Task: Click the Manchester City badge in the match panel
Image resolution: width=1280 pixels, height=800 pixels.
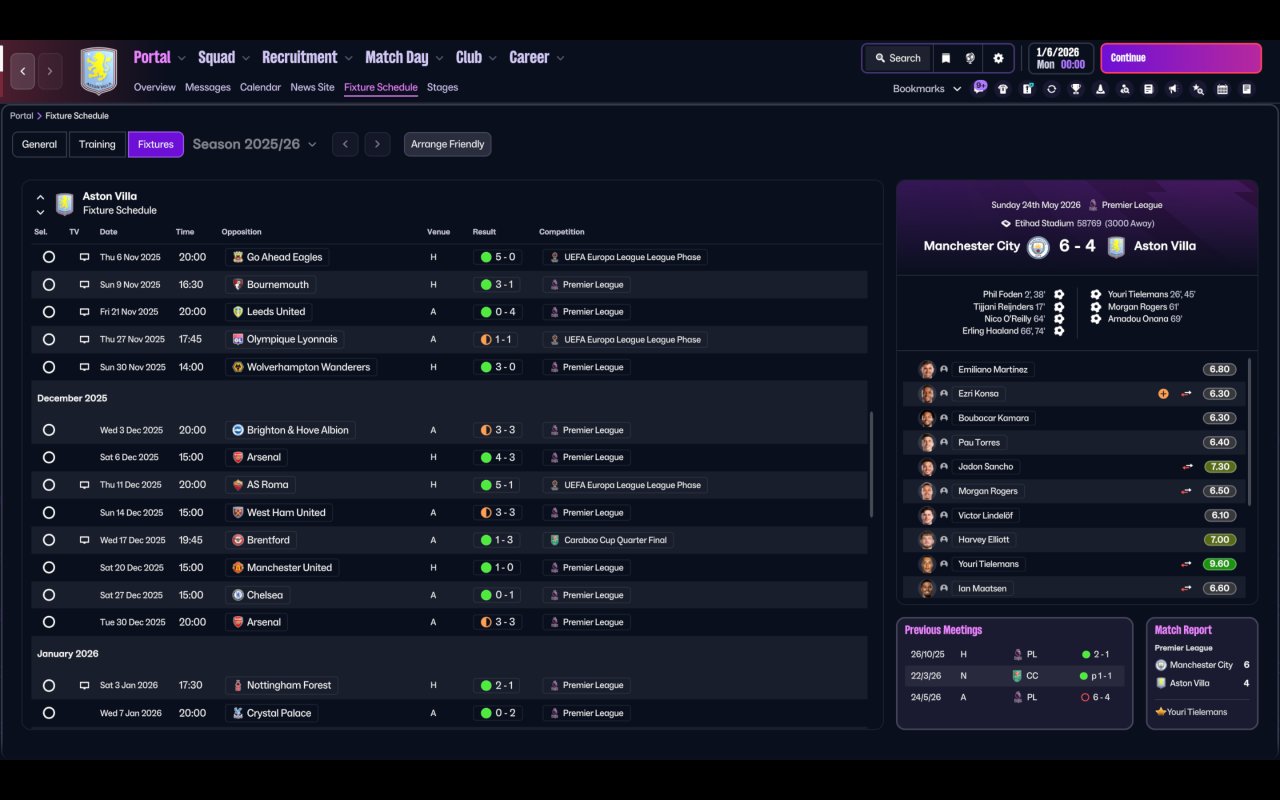Action: click(x=1038, y=246)
